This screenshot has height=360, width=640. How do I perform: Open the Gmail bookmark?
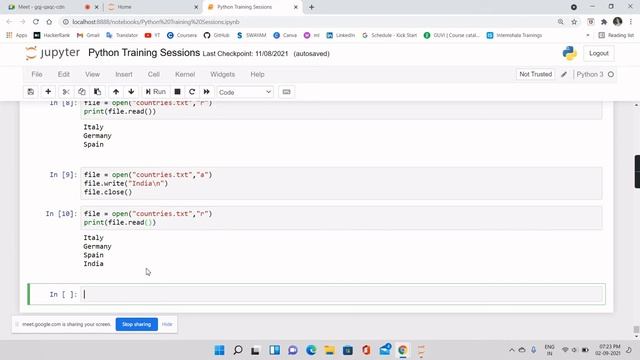[x=88, y=36]
